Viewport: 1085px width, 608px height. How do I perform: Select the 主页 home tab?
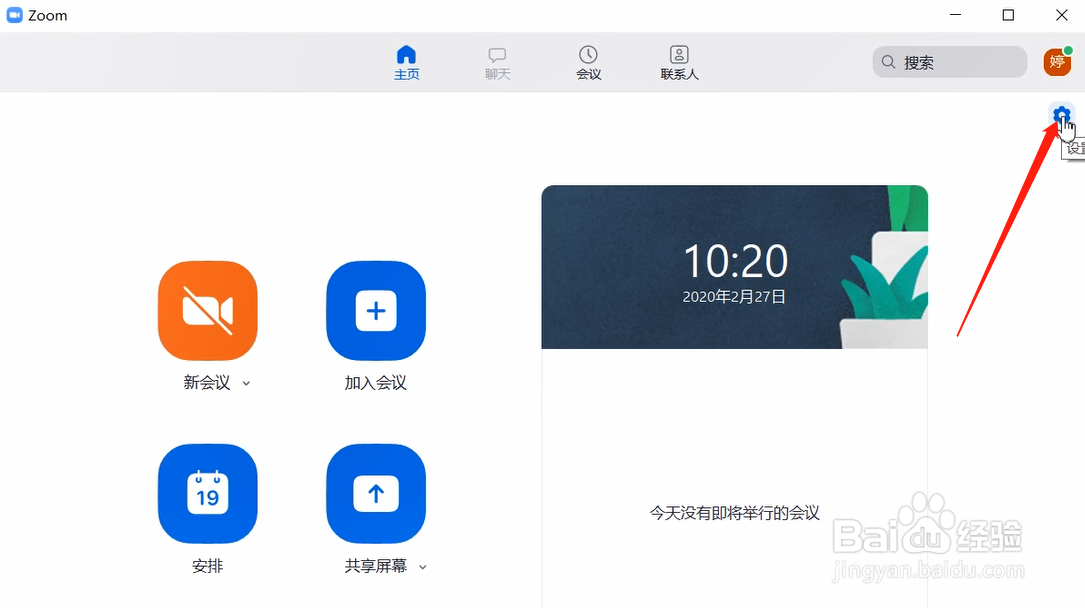406,62
